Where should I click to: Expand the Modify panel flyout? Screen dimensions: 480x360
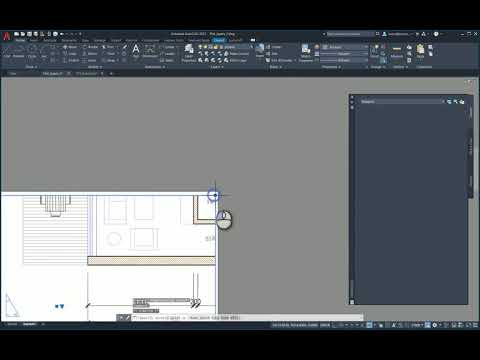pos(95,67)
